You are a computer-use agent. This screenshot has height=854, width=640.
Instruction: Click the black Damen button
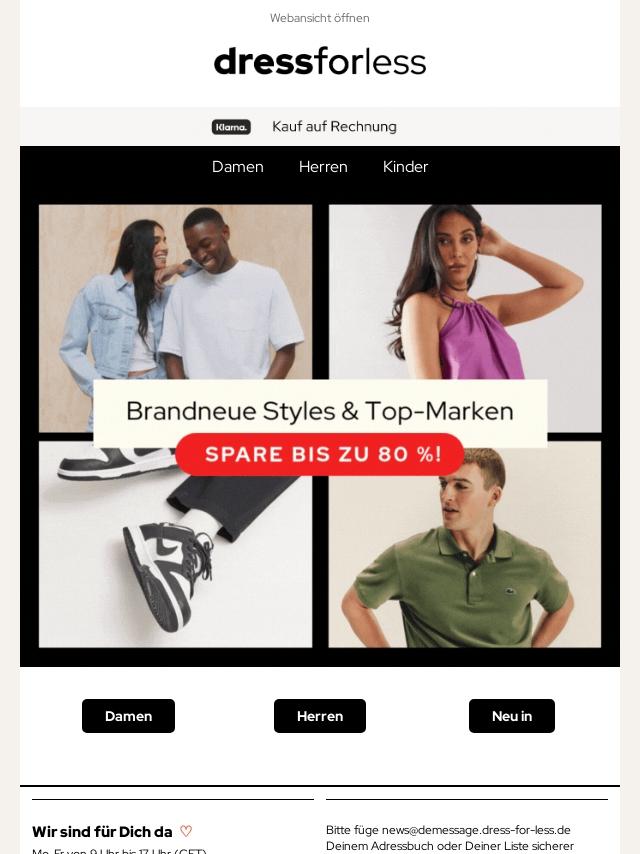coord(129,716)
